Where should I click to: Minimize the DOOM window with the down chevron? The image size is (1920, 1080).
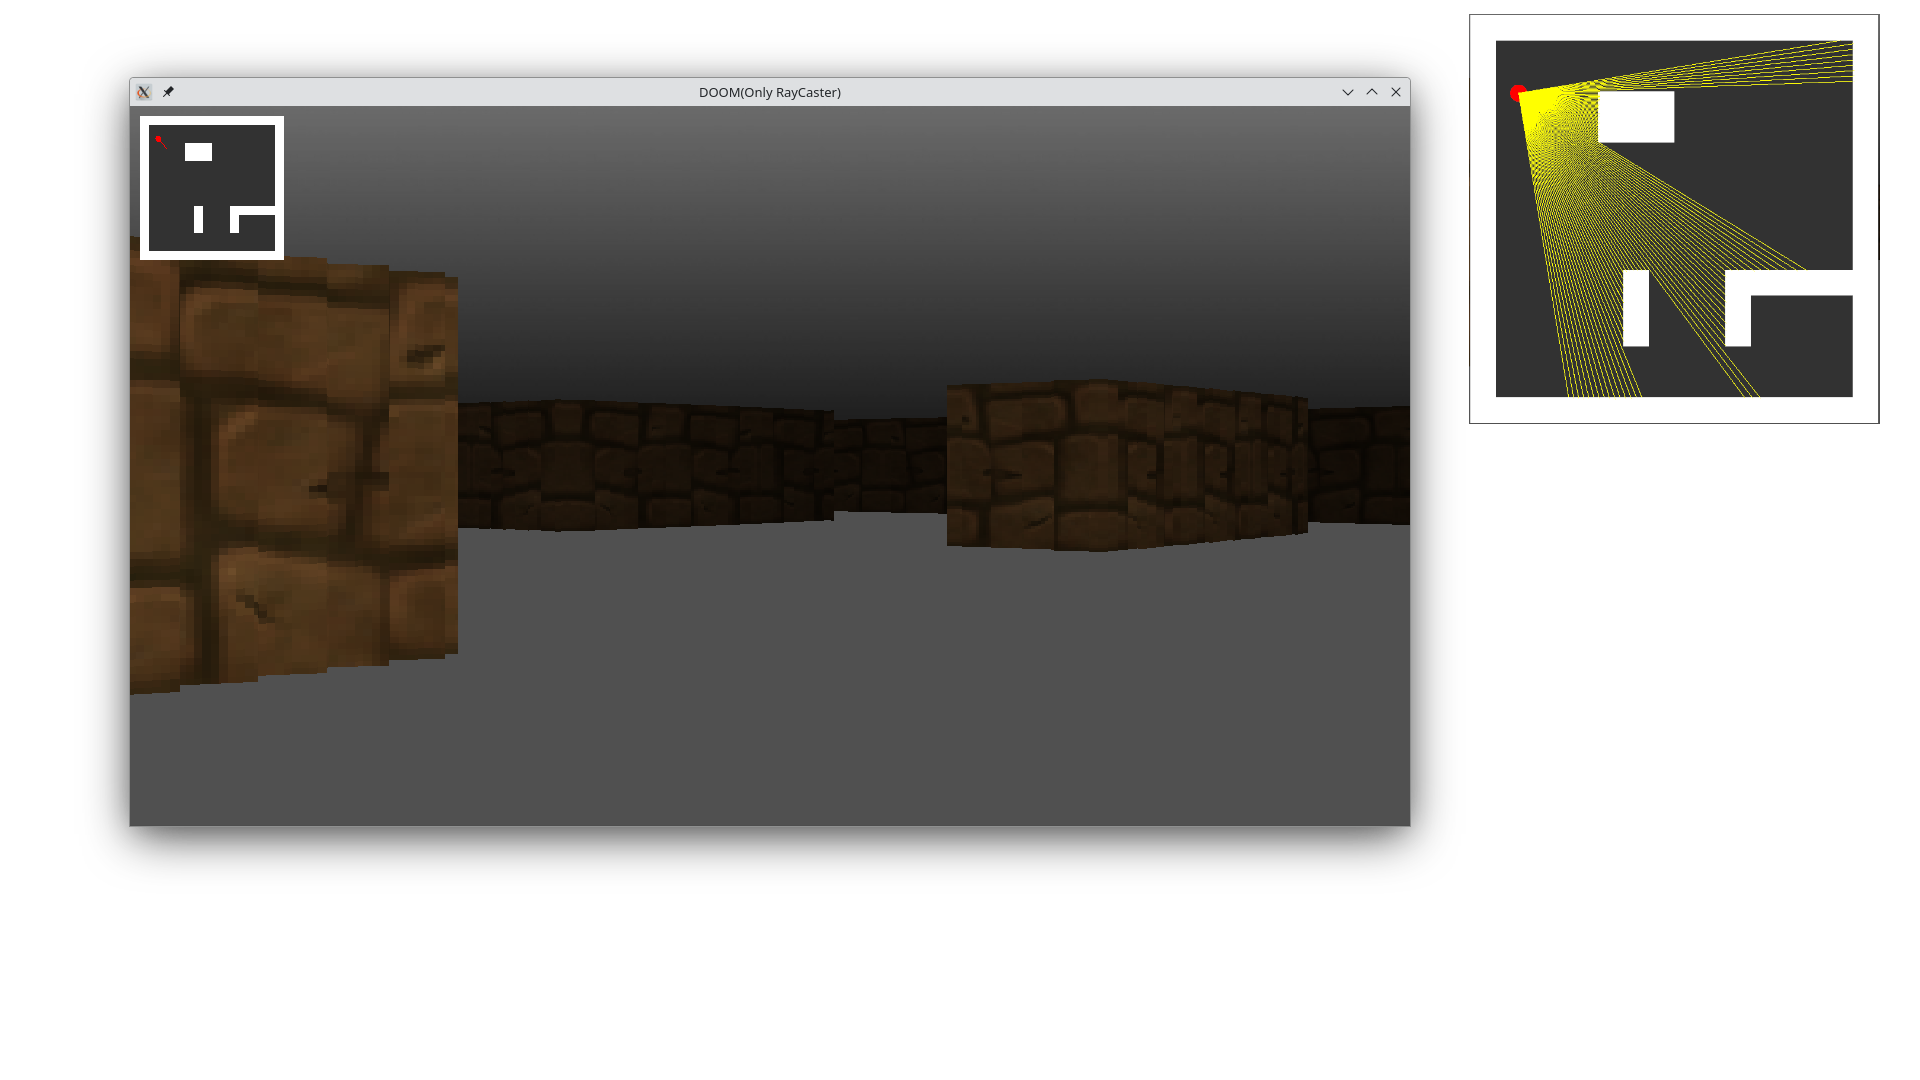click(1348, 92)
